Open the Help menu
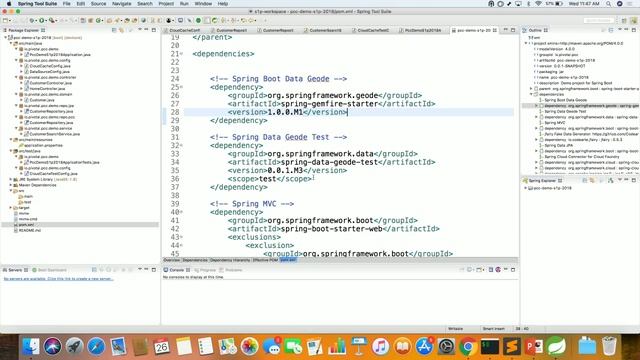640x360 pixels. (222, 4)
